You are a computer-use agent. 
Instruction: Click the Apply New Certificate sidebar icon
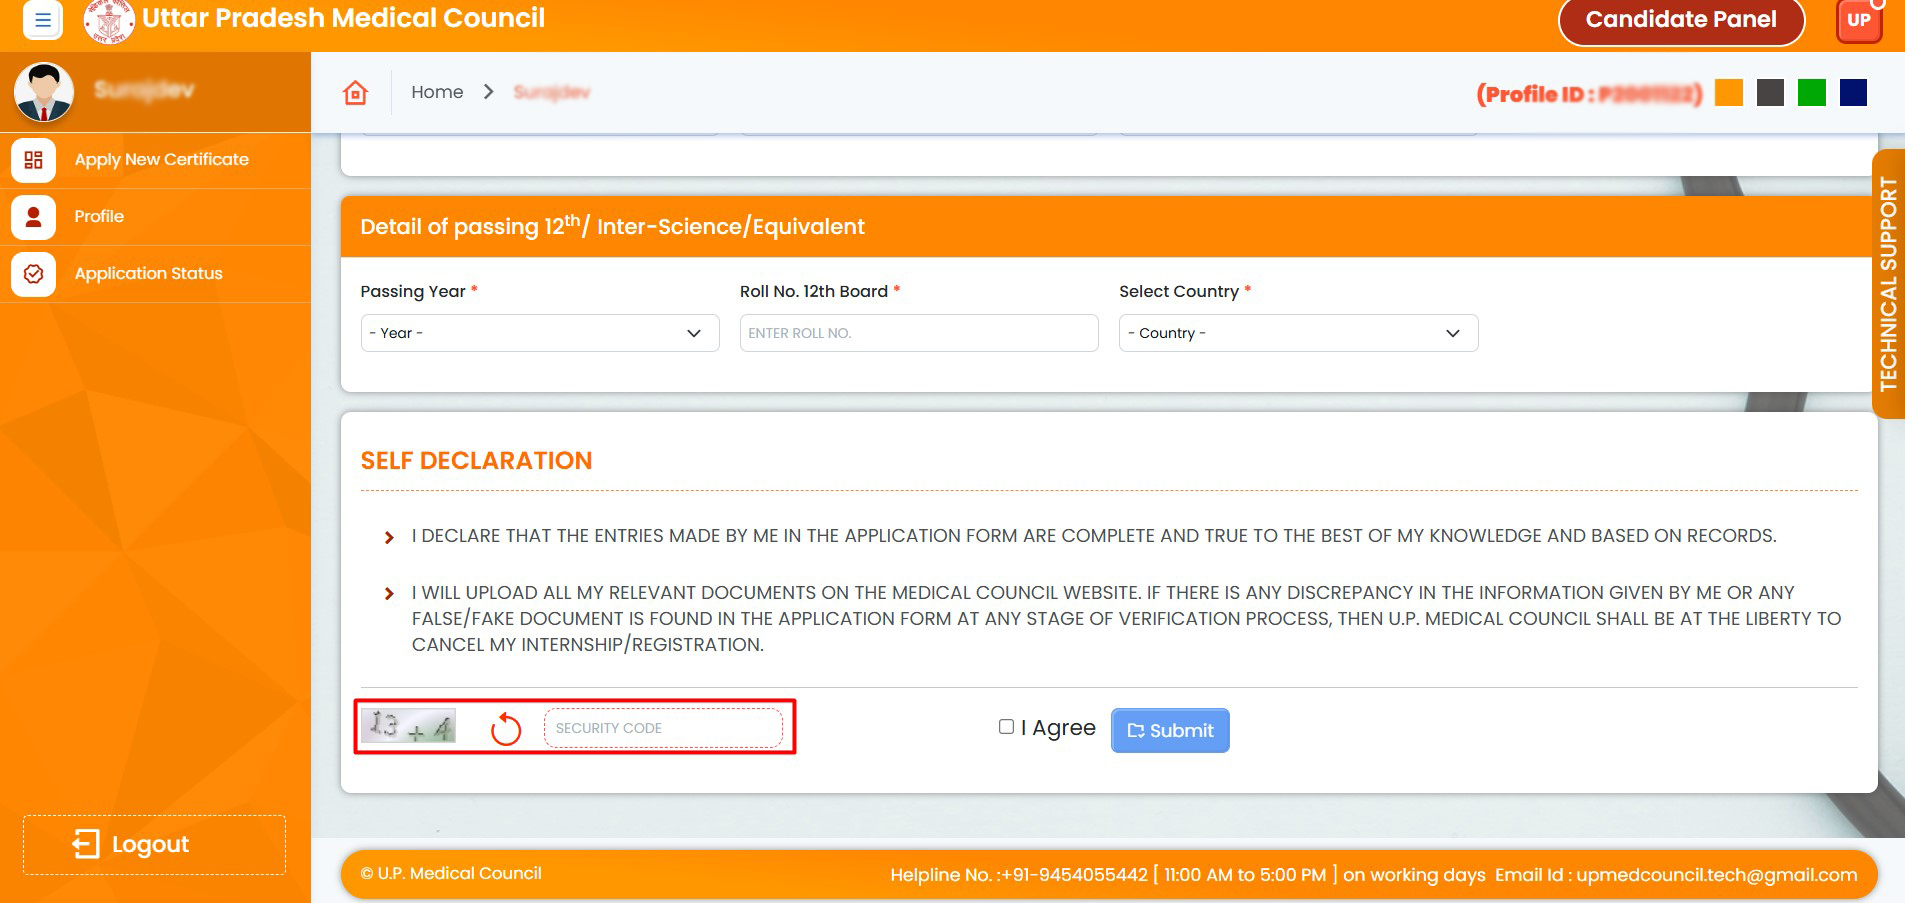pyautogui.click(x=34, y=160)
